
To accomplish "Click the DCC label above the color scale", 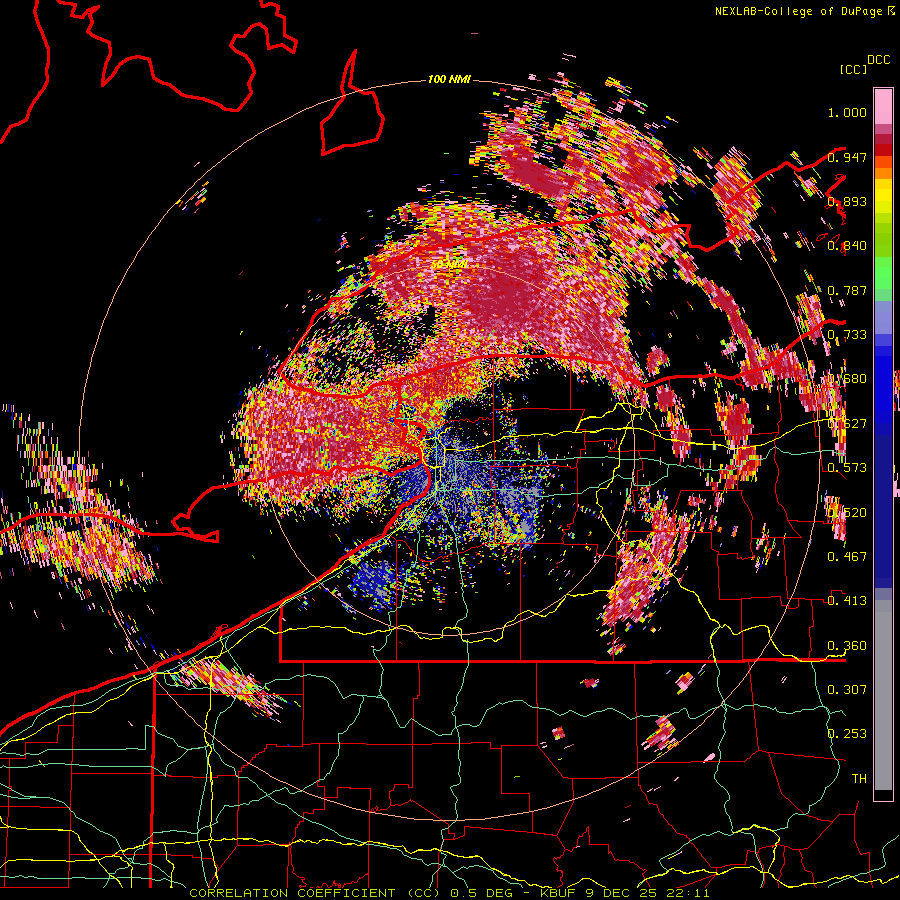I will pos(878,60).
